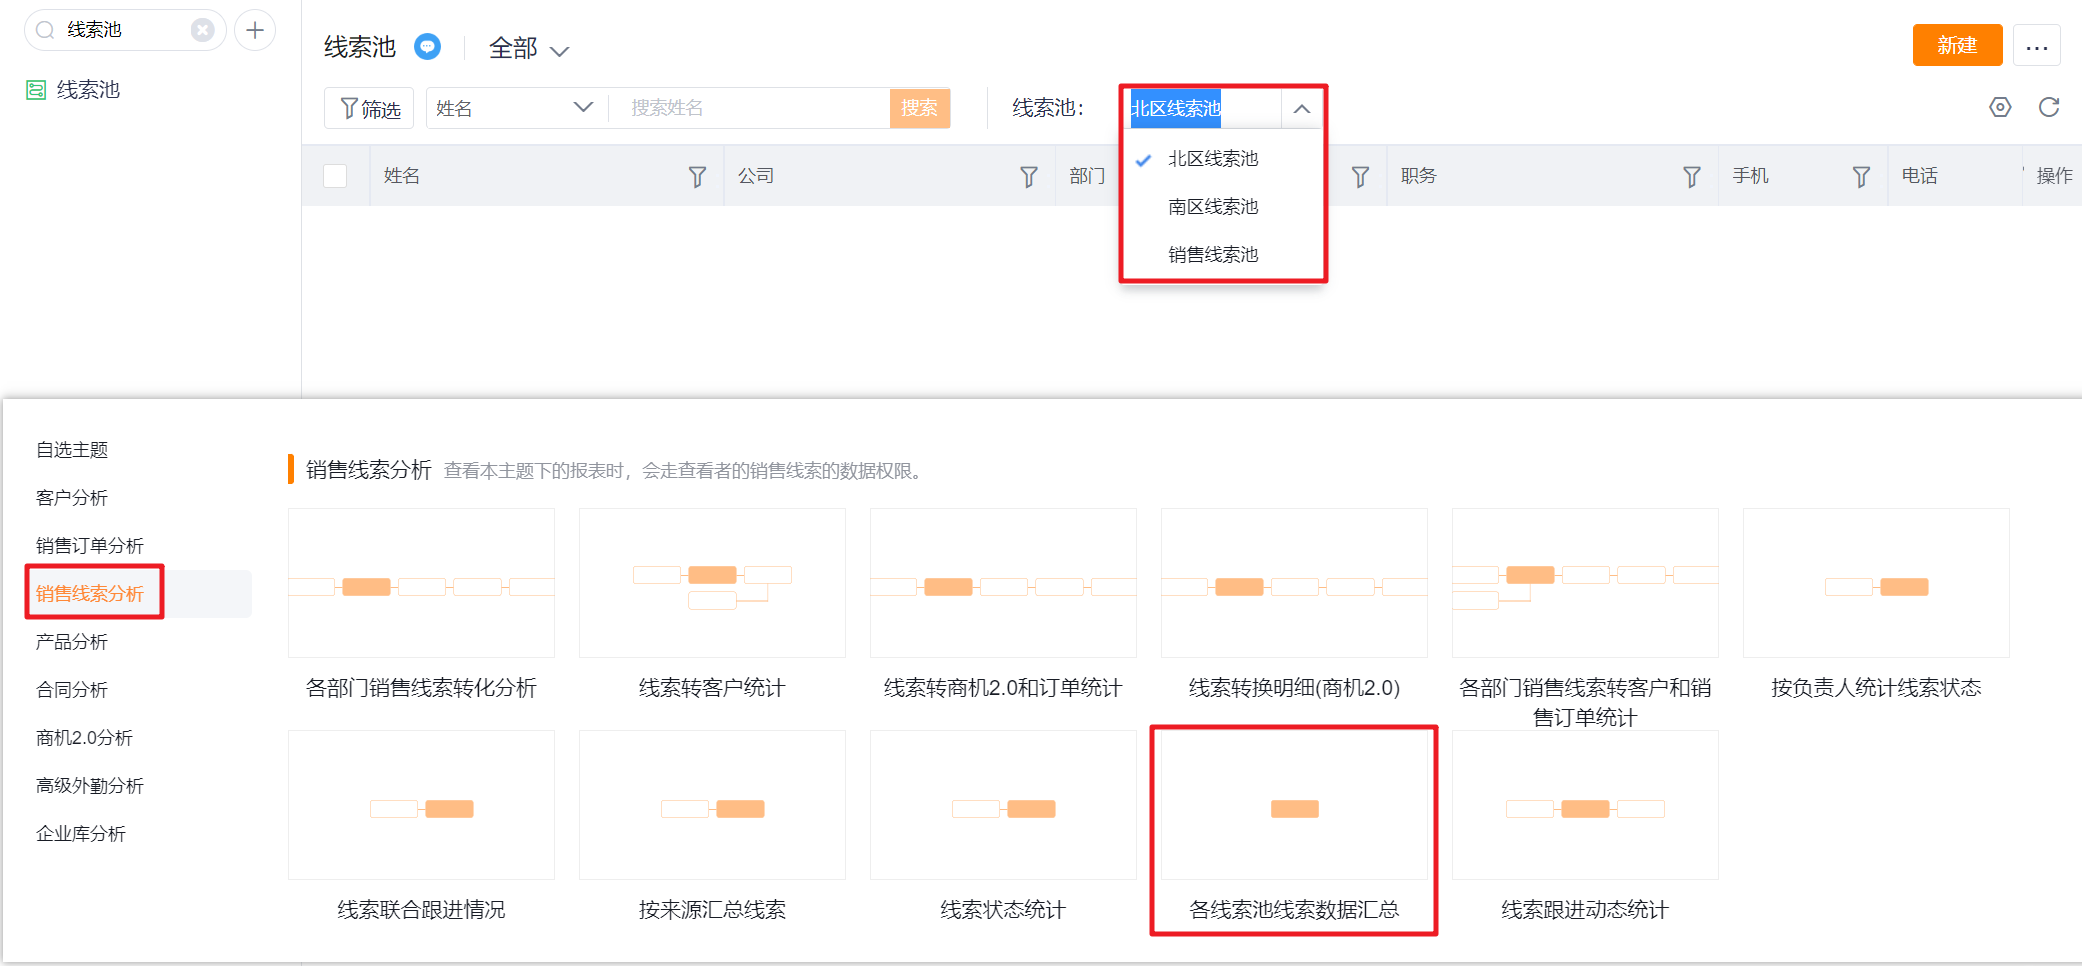Open 按负责人统计线索状态 report thumbnail
This screenshot has width=2082, height=966.
click(1876, 583)
